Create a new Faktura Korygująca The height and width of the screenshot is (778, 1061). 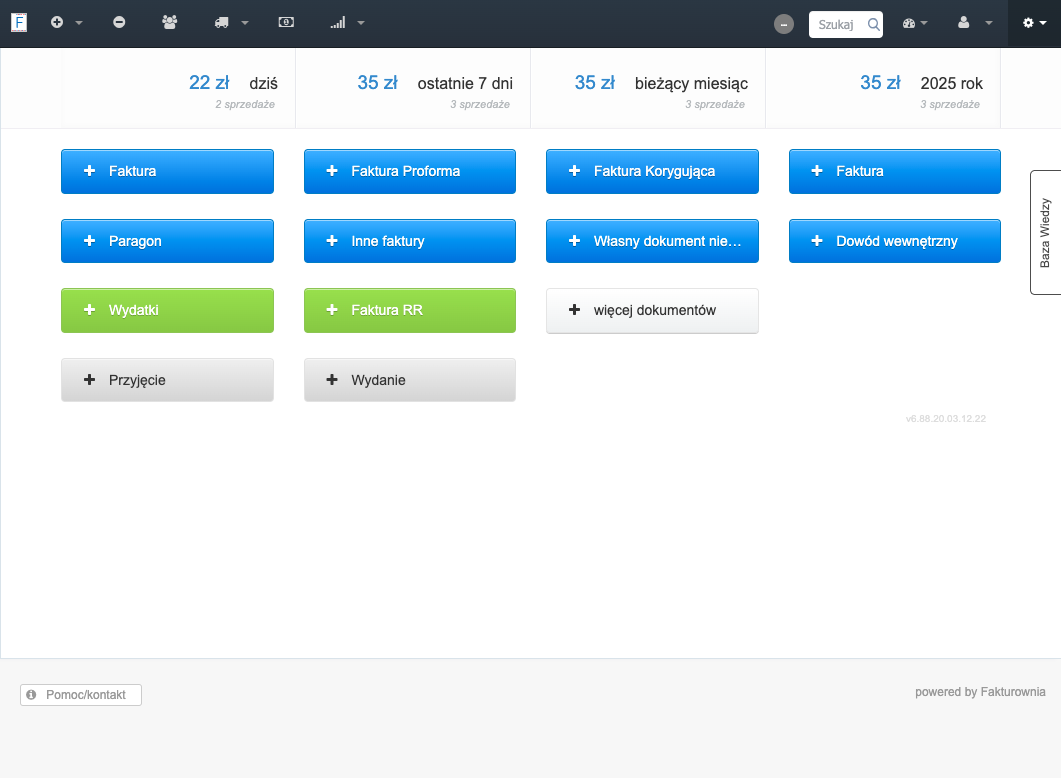click(x=652, y=171)
